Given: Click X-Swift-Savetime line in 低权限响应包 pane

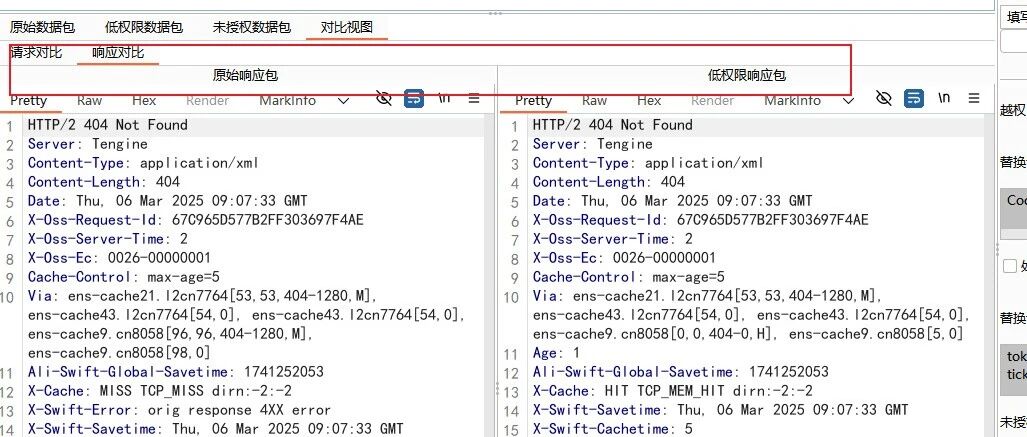Looking at the screenshot, I should (720, 409).
